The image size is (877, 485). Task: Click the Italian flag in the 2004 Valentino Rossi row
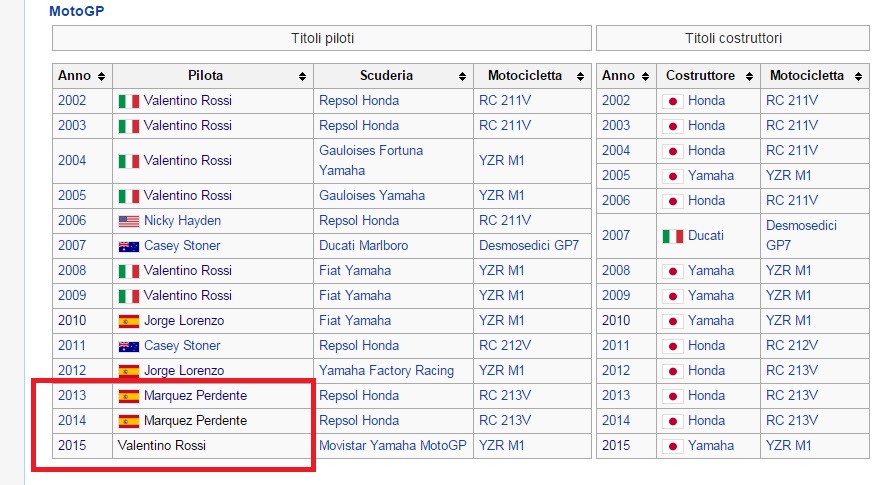pos(128,161)
